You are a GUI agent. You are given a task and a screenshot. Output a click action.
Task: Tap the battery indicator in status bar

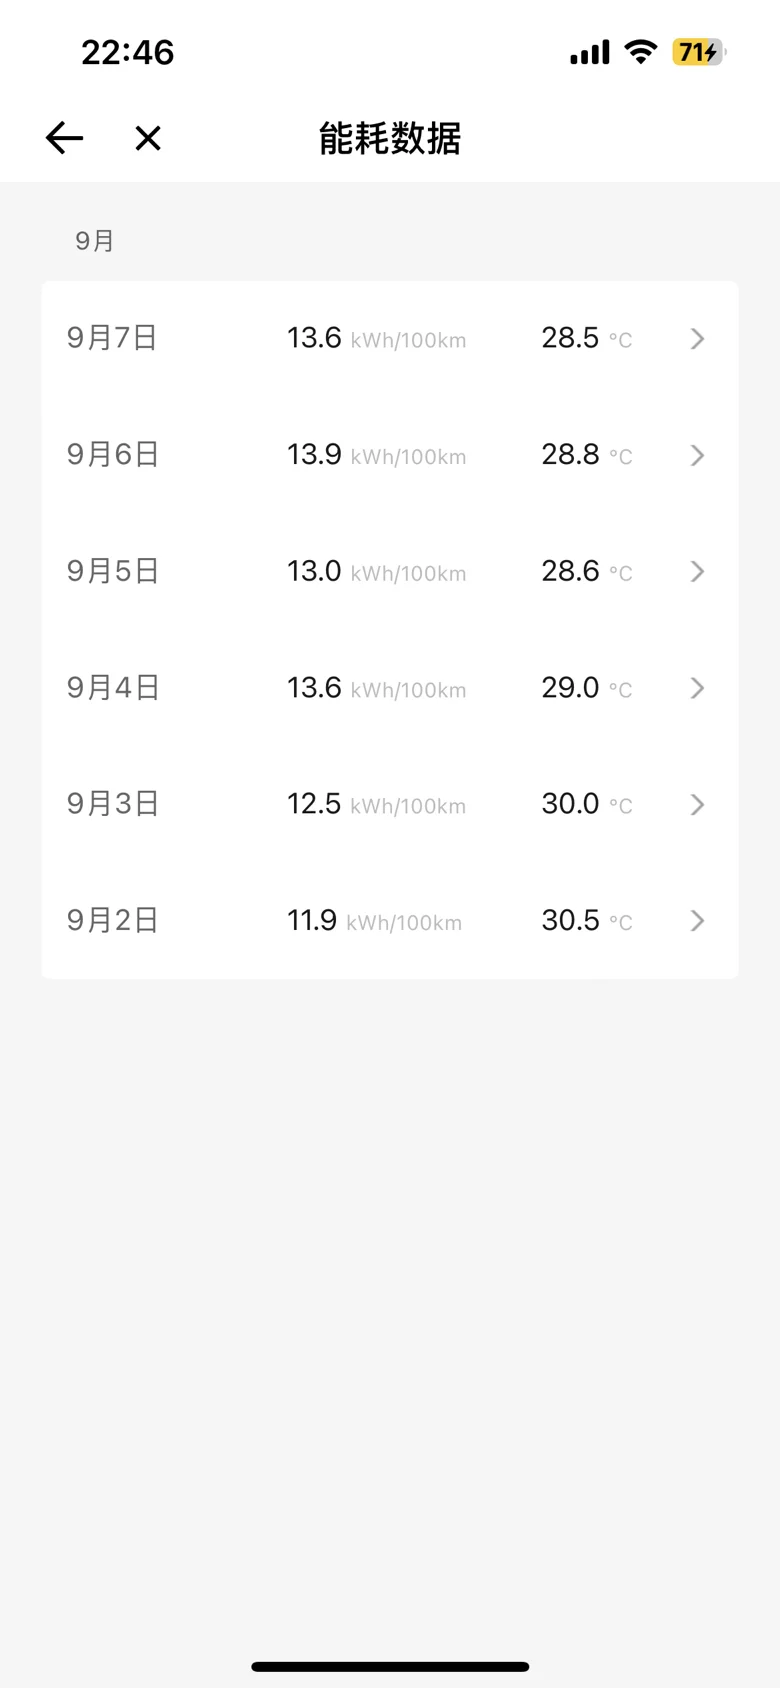point(699,52)
